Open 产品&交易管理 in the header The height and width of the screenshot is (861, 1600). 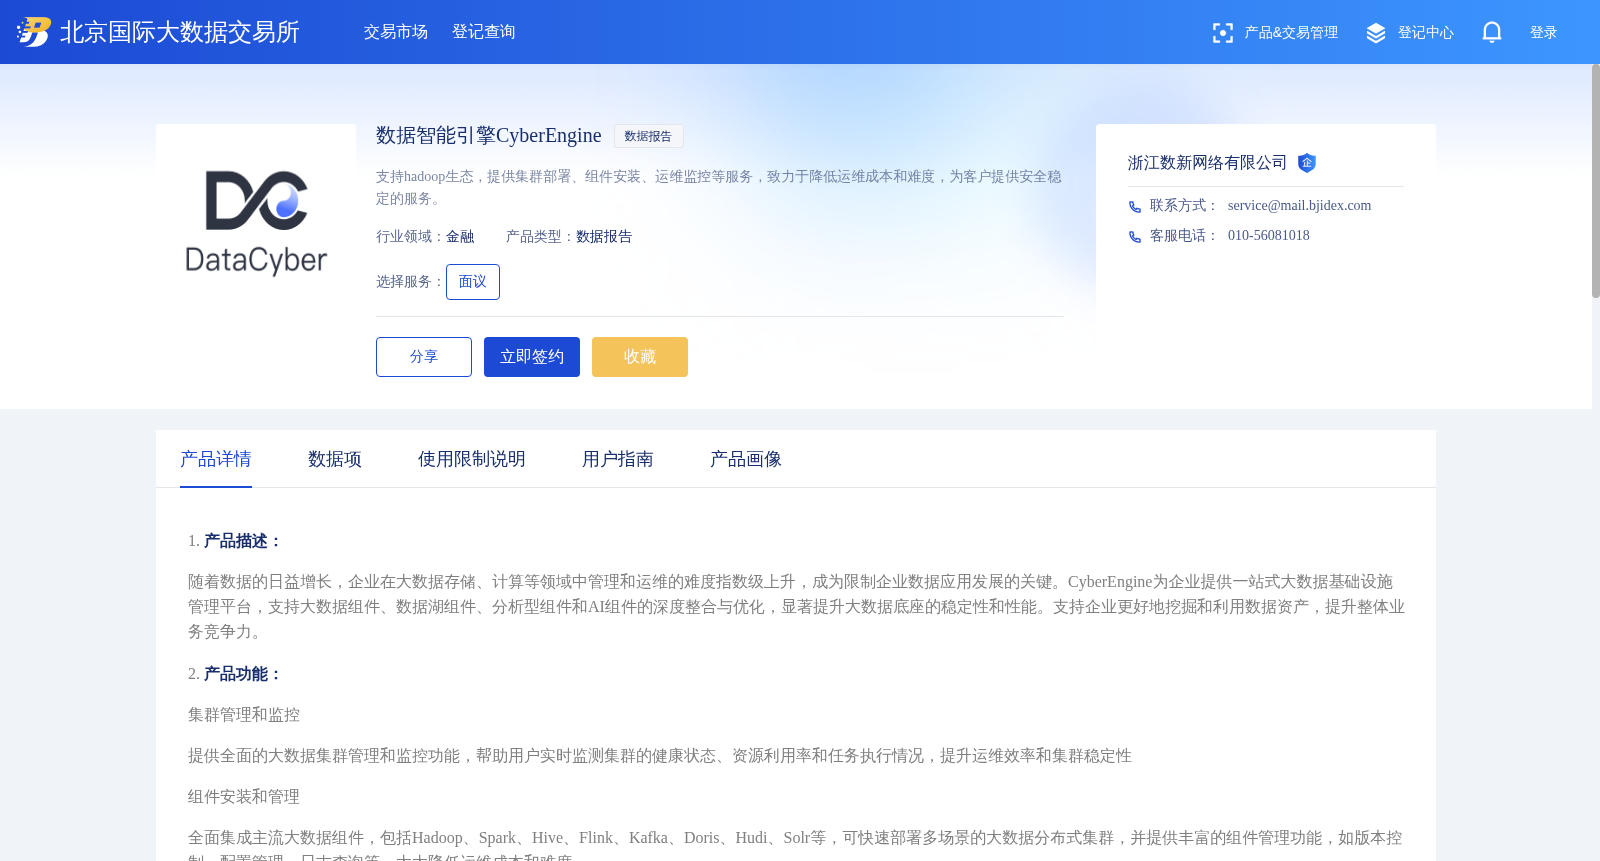[x=1291, y=33]
